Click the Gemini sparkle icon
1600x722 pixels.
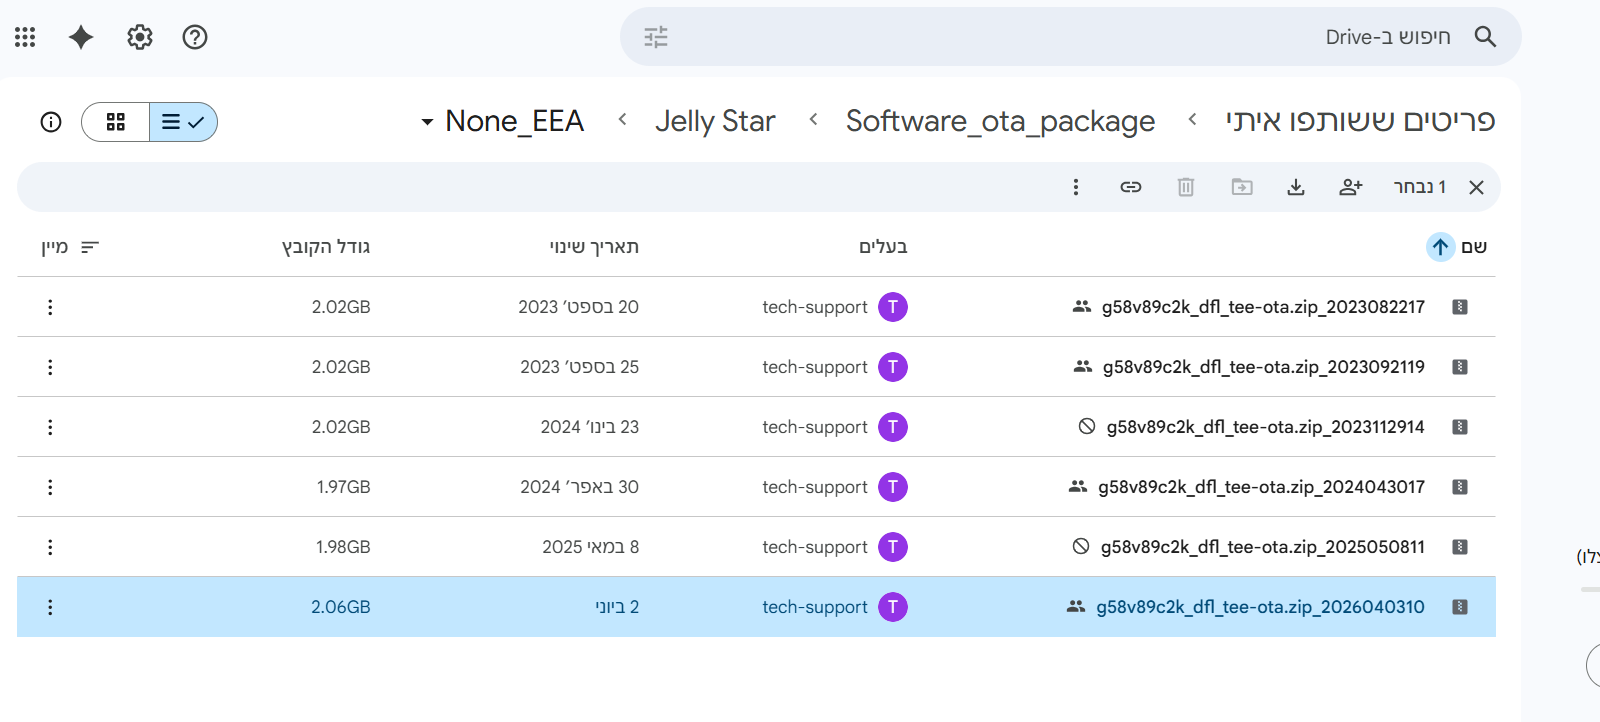click(x=81, y=37)
